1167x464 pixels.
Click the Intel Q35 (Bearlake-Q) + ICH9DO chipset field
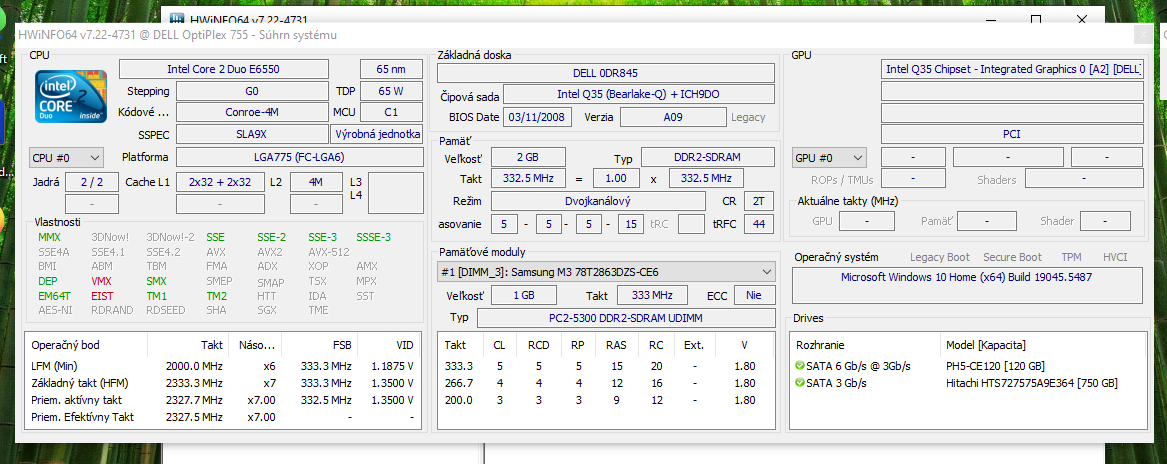pyautogui.click(x=639, y=95)
